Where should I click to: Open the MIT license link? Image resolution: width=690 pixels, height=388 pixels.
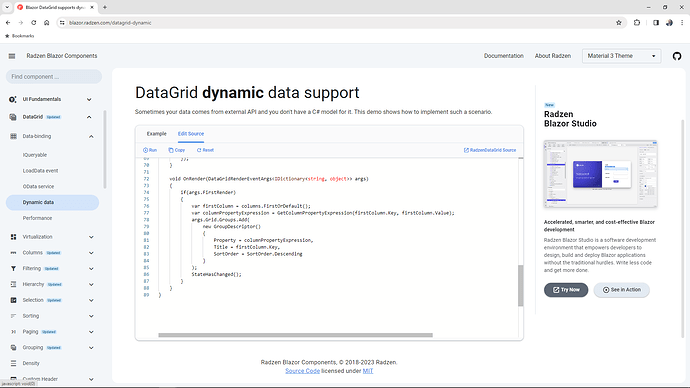tap(368, 371)
